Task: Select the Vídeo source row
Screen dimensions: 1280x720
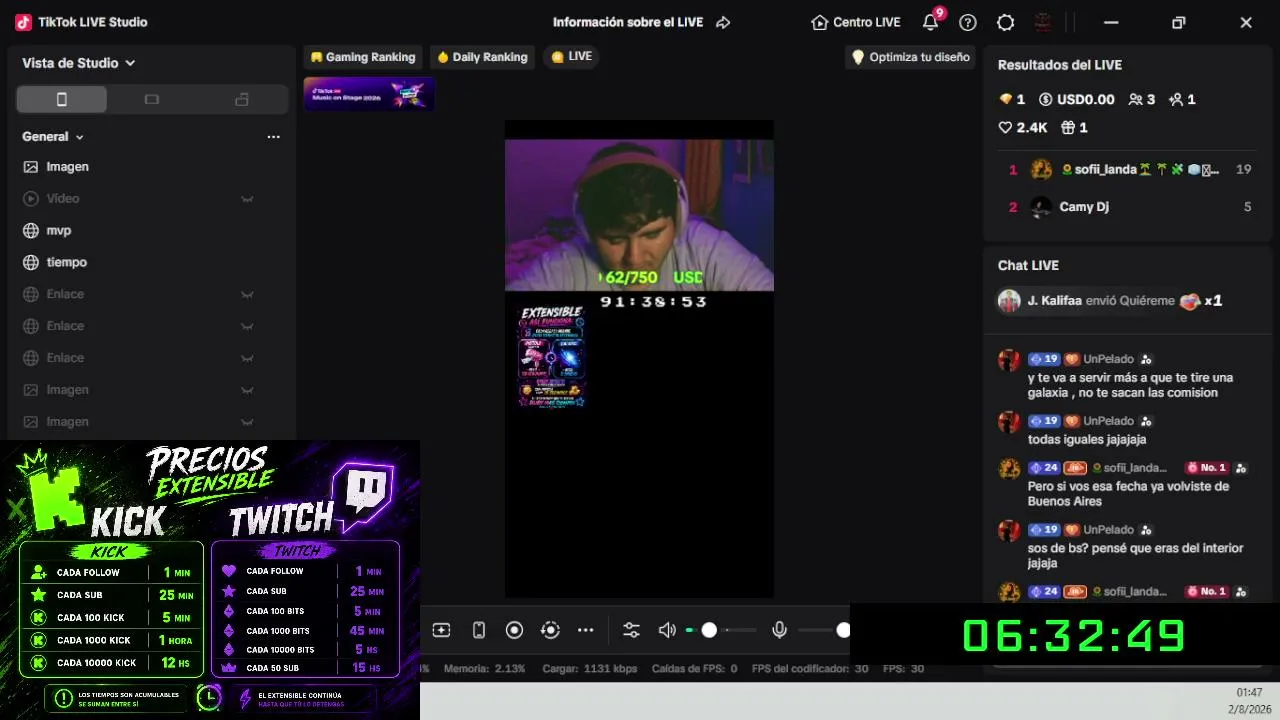Action: pos(150,199)
